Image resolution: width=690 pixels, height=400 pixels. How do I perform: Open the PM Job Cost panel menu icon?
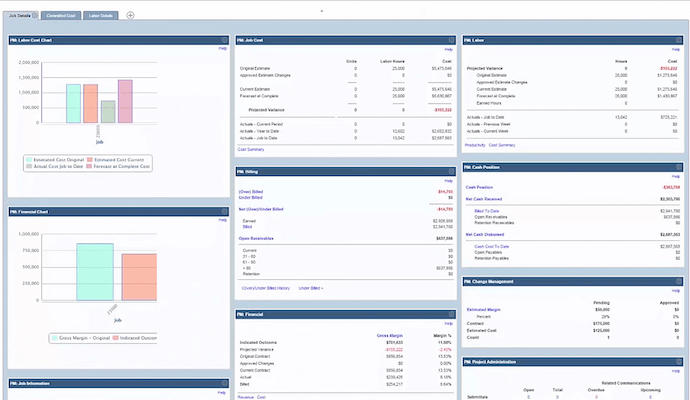(451, 40)
